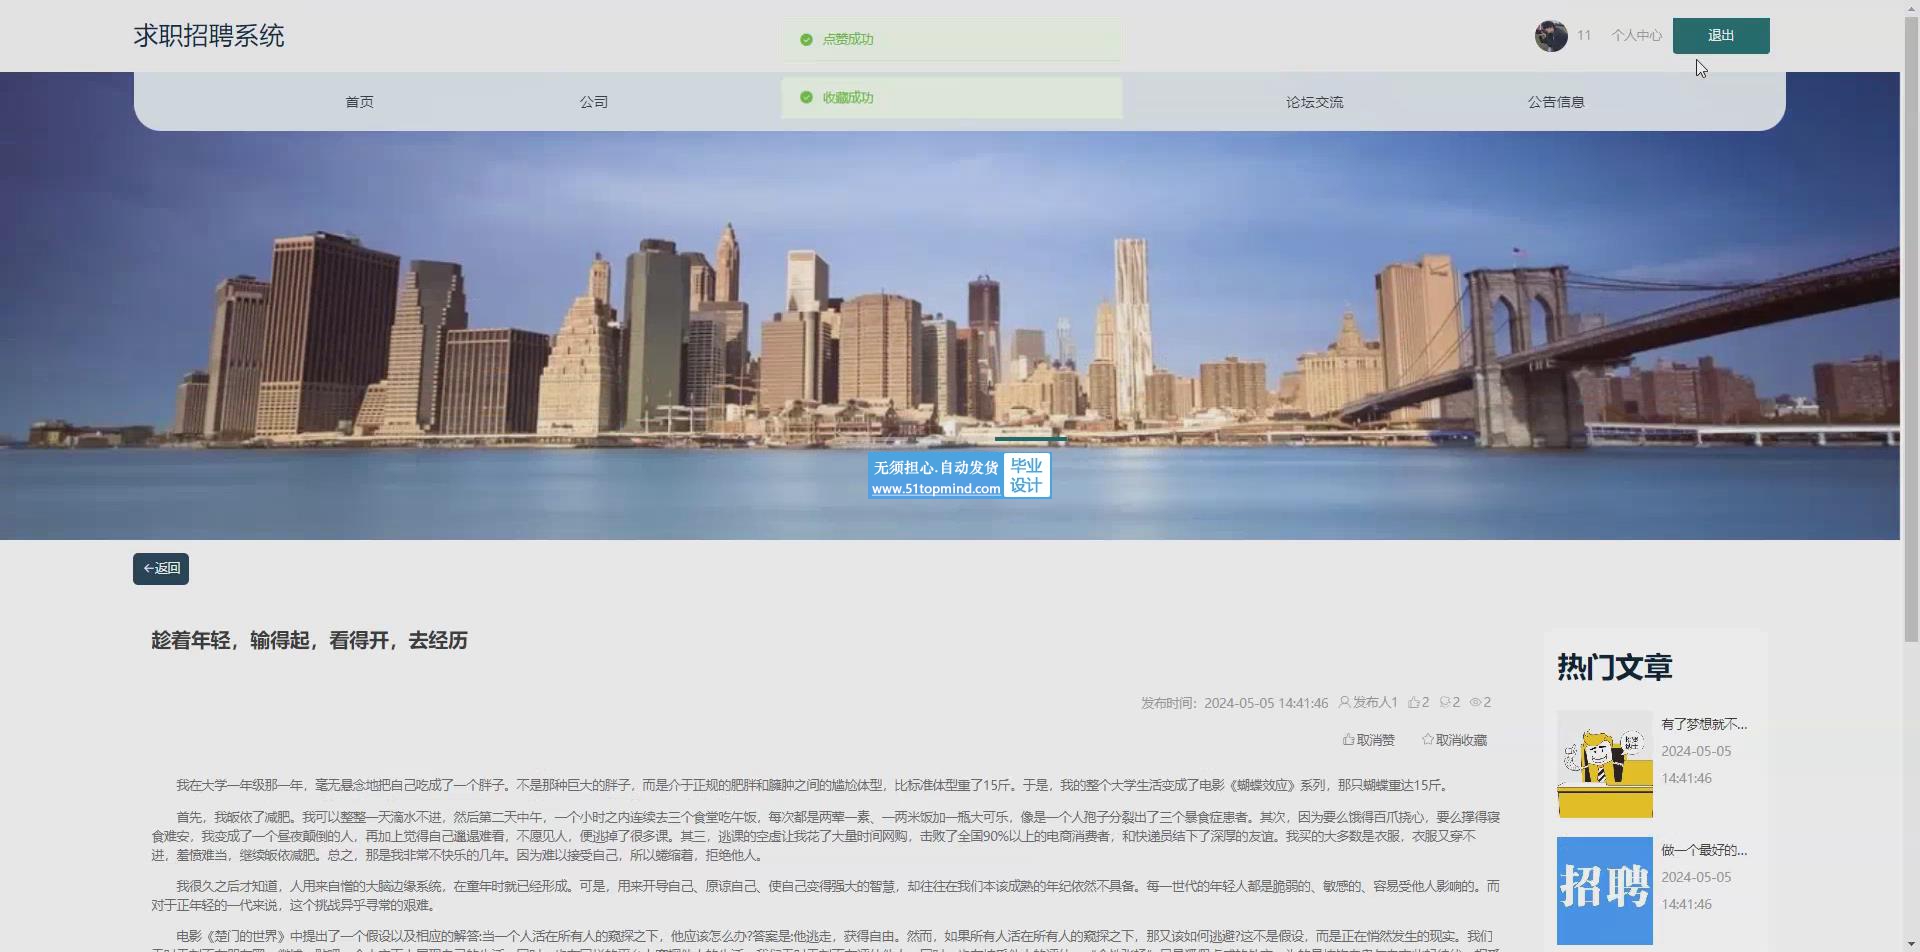Screen dimensions: 1920x952
Task: Click the cartoon thumbnail of 有了梦想就不… article
Action: coord(1604,765)
